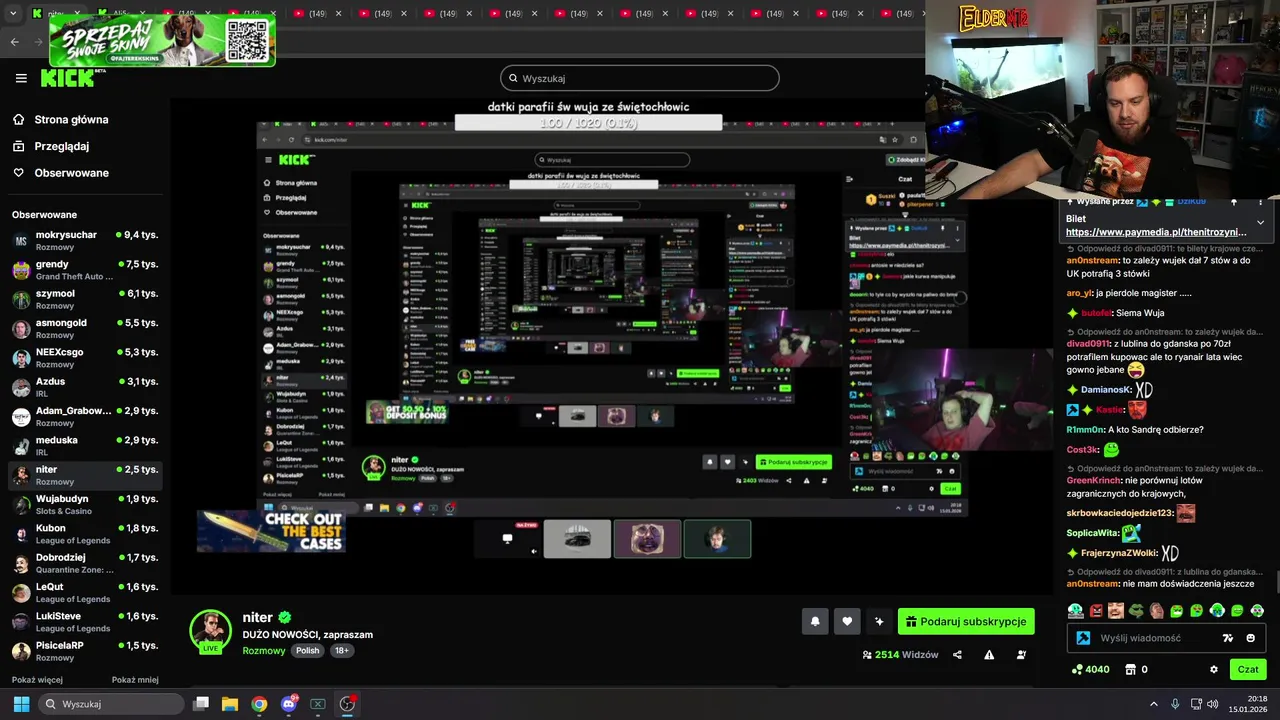The width and height of the screenshot is (1280, 720).
Task: Click the user icon after report
Action: tap(1021, 655)
